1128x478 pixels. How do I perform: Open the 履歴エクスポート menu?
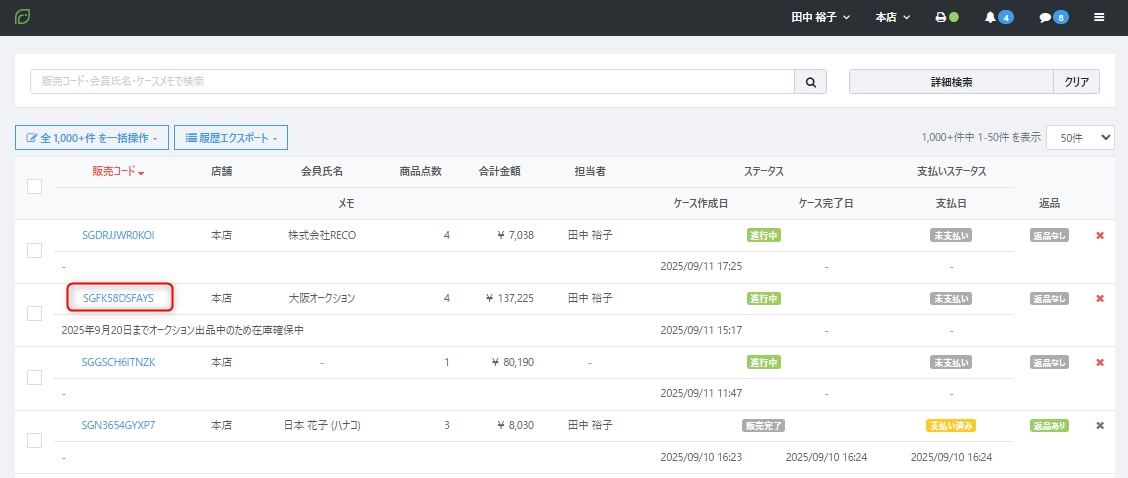230,137
